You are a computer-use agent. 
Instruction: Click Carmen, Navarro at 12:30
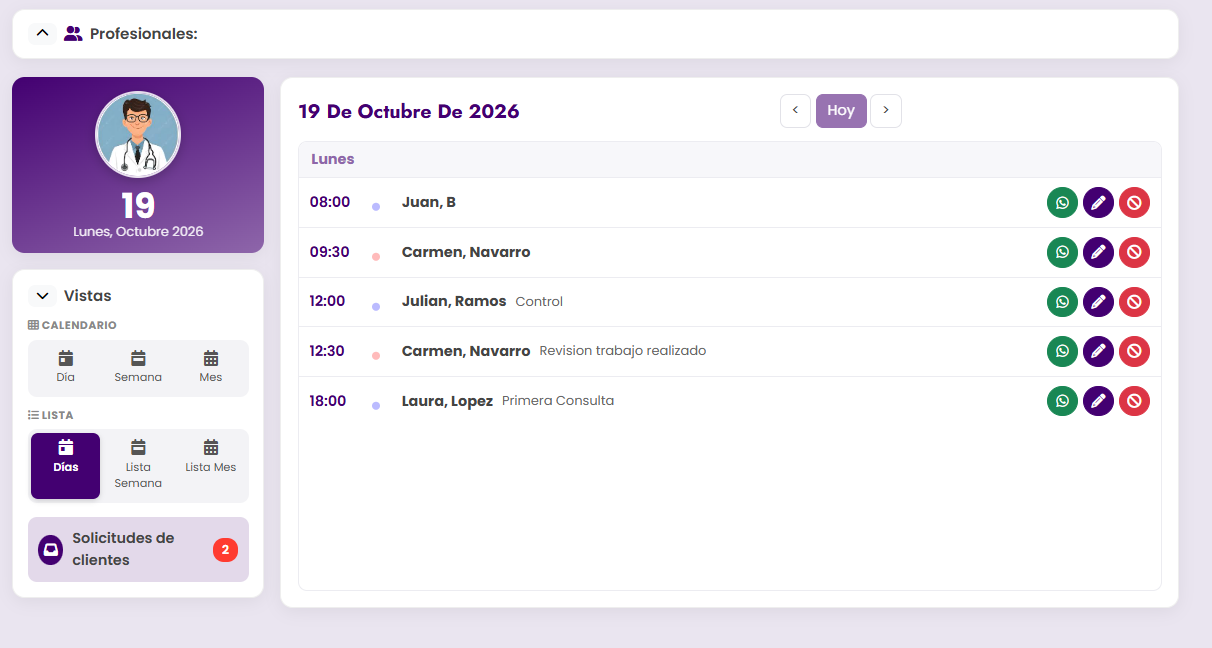pos(466,351)
